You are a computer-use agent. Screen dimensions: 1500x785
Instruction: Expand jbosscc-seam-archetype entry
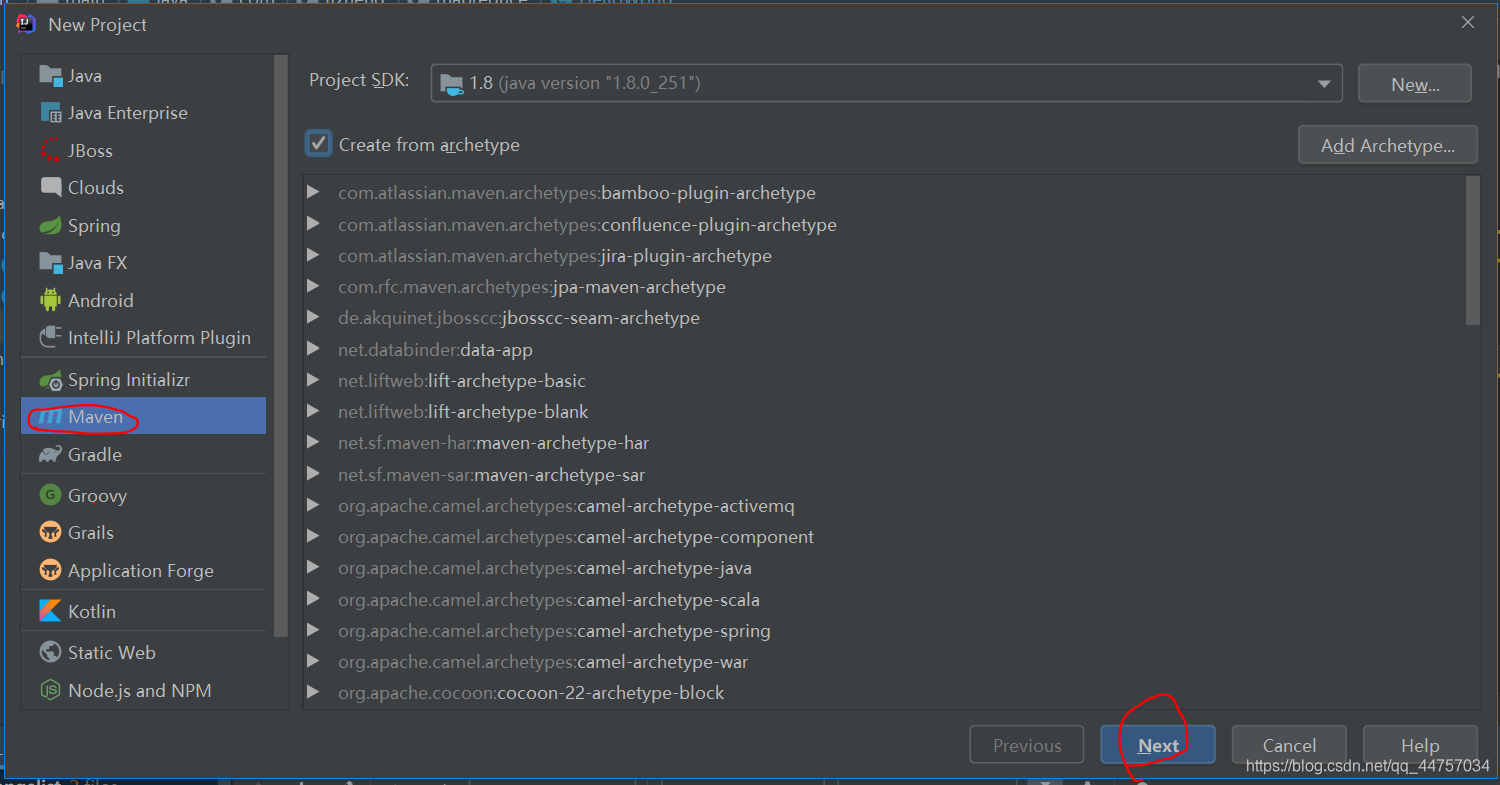tap(314, 317)
